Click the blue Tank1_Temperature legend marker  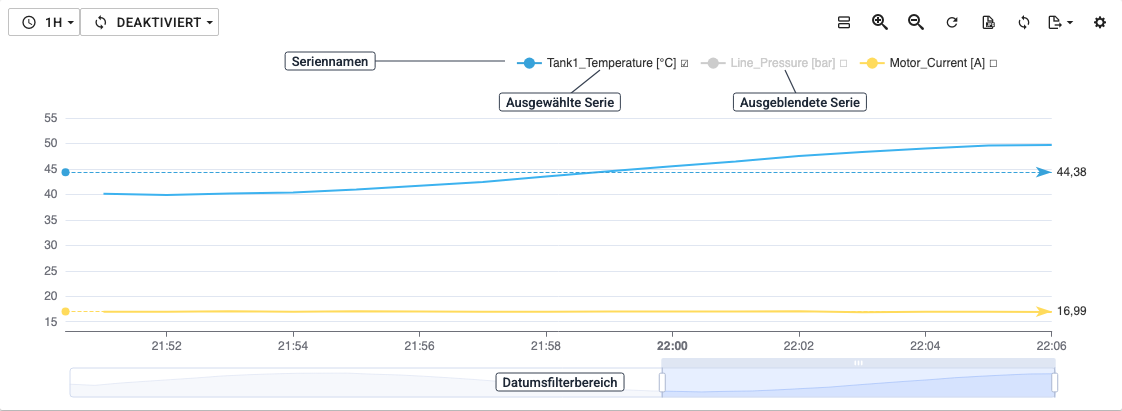coord(529,63)
